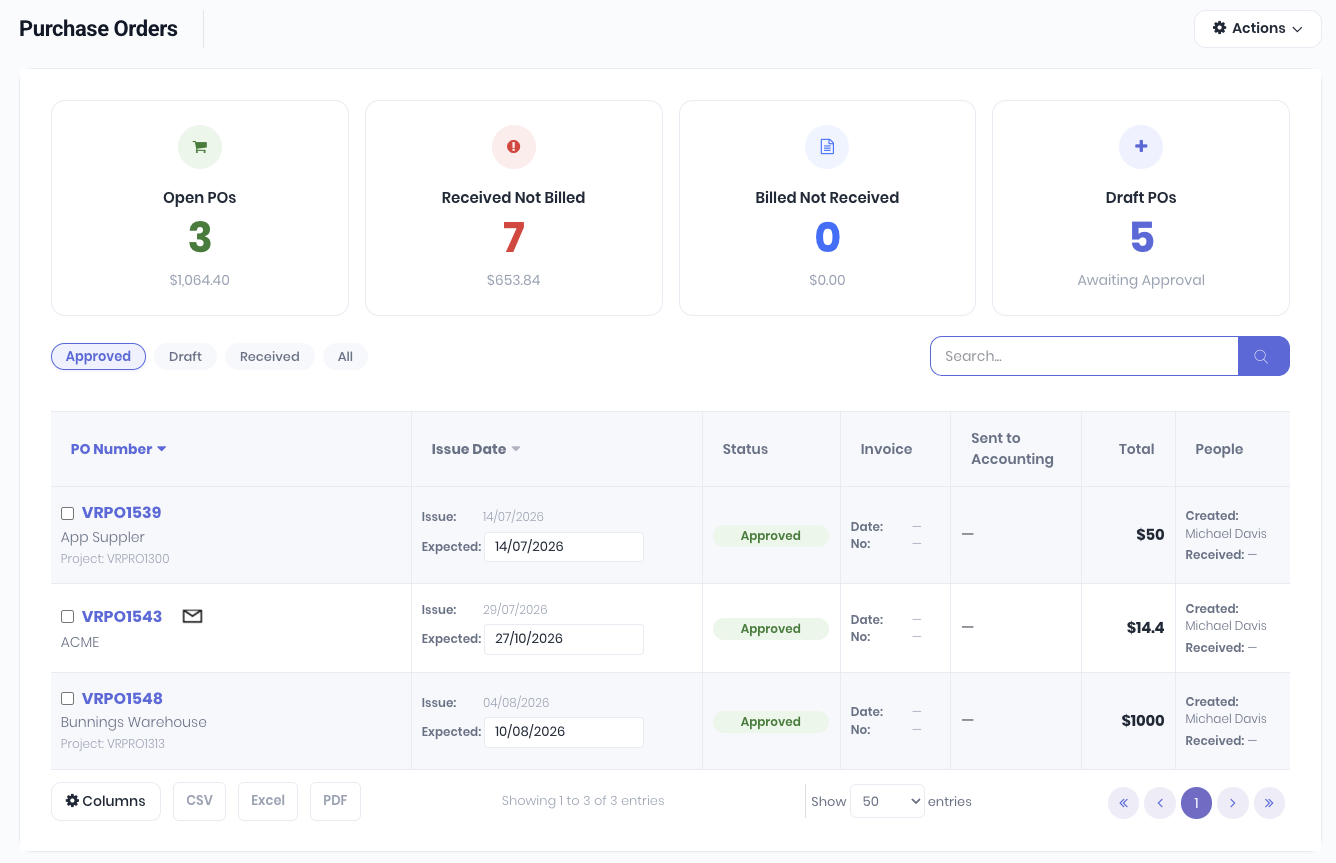The height and width of the screenshot is (863, 1336).
Task: Click the Draft POs plus icon
Action: point(1141,147)
